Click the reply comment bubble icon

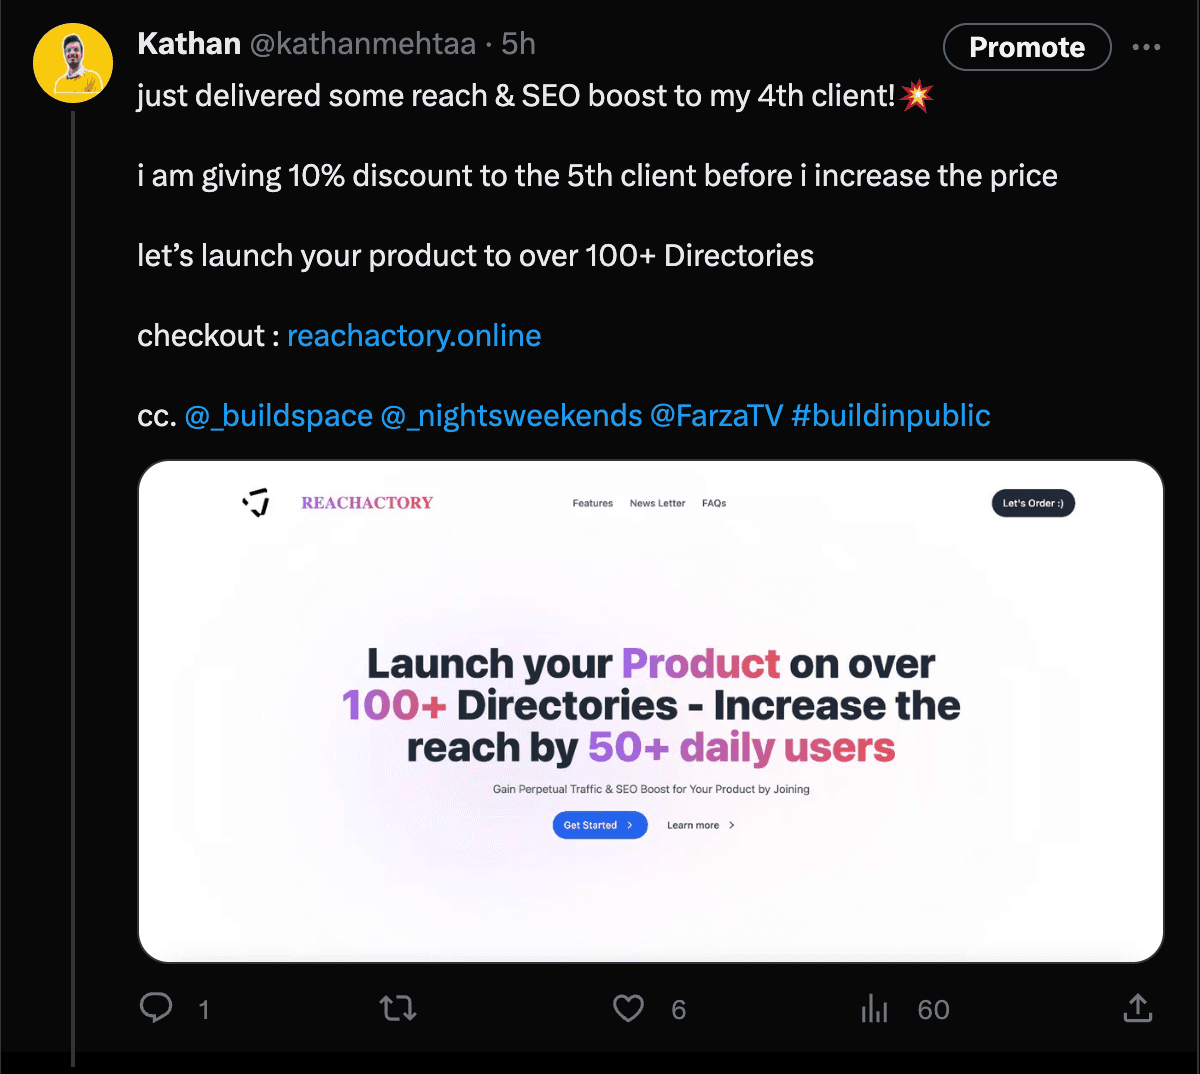tap(156, 1008)
